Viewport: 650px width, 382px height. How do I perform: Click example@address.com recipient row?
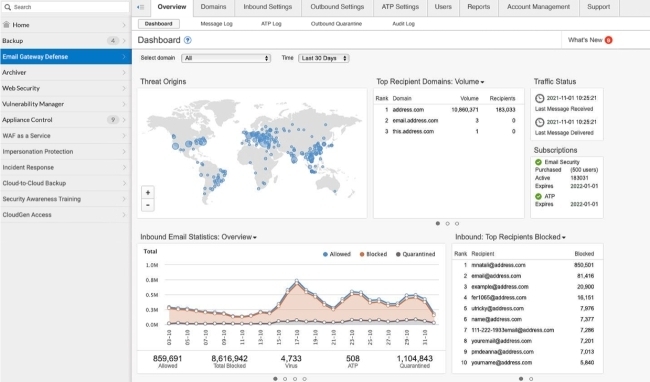pos(526,287)
